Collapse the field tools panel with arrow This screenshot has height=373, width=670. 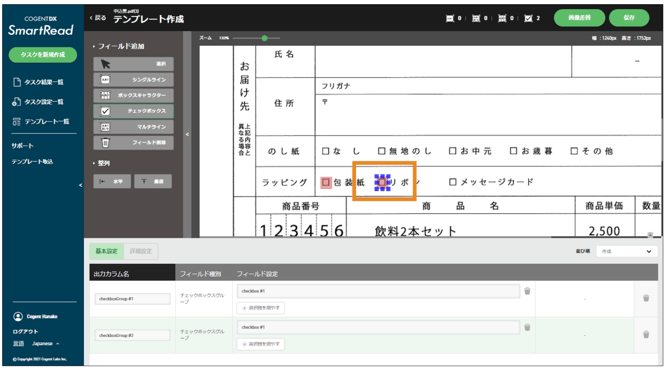click(187, 135)
